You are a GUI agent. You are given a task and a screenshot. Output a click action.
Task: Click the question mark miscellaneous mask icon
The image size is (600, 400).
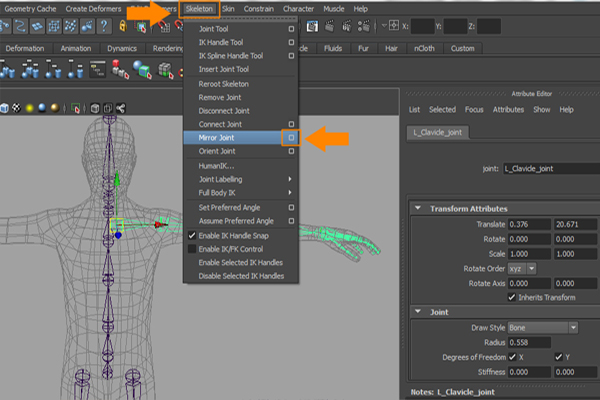click(104, 26)
